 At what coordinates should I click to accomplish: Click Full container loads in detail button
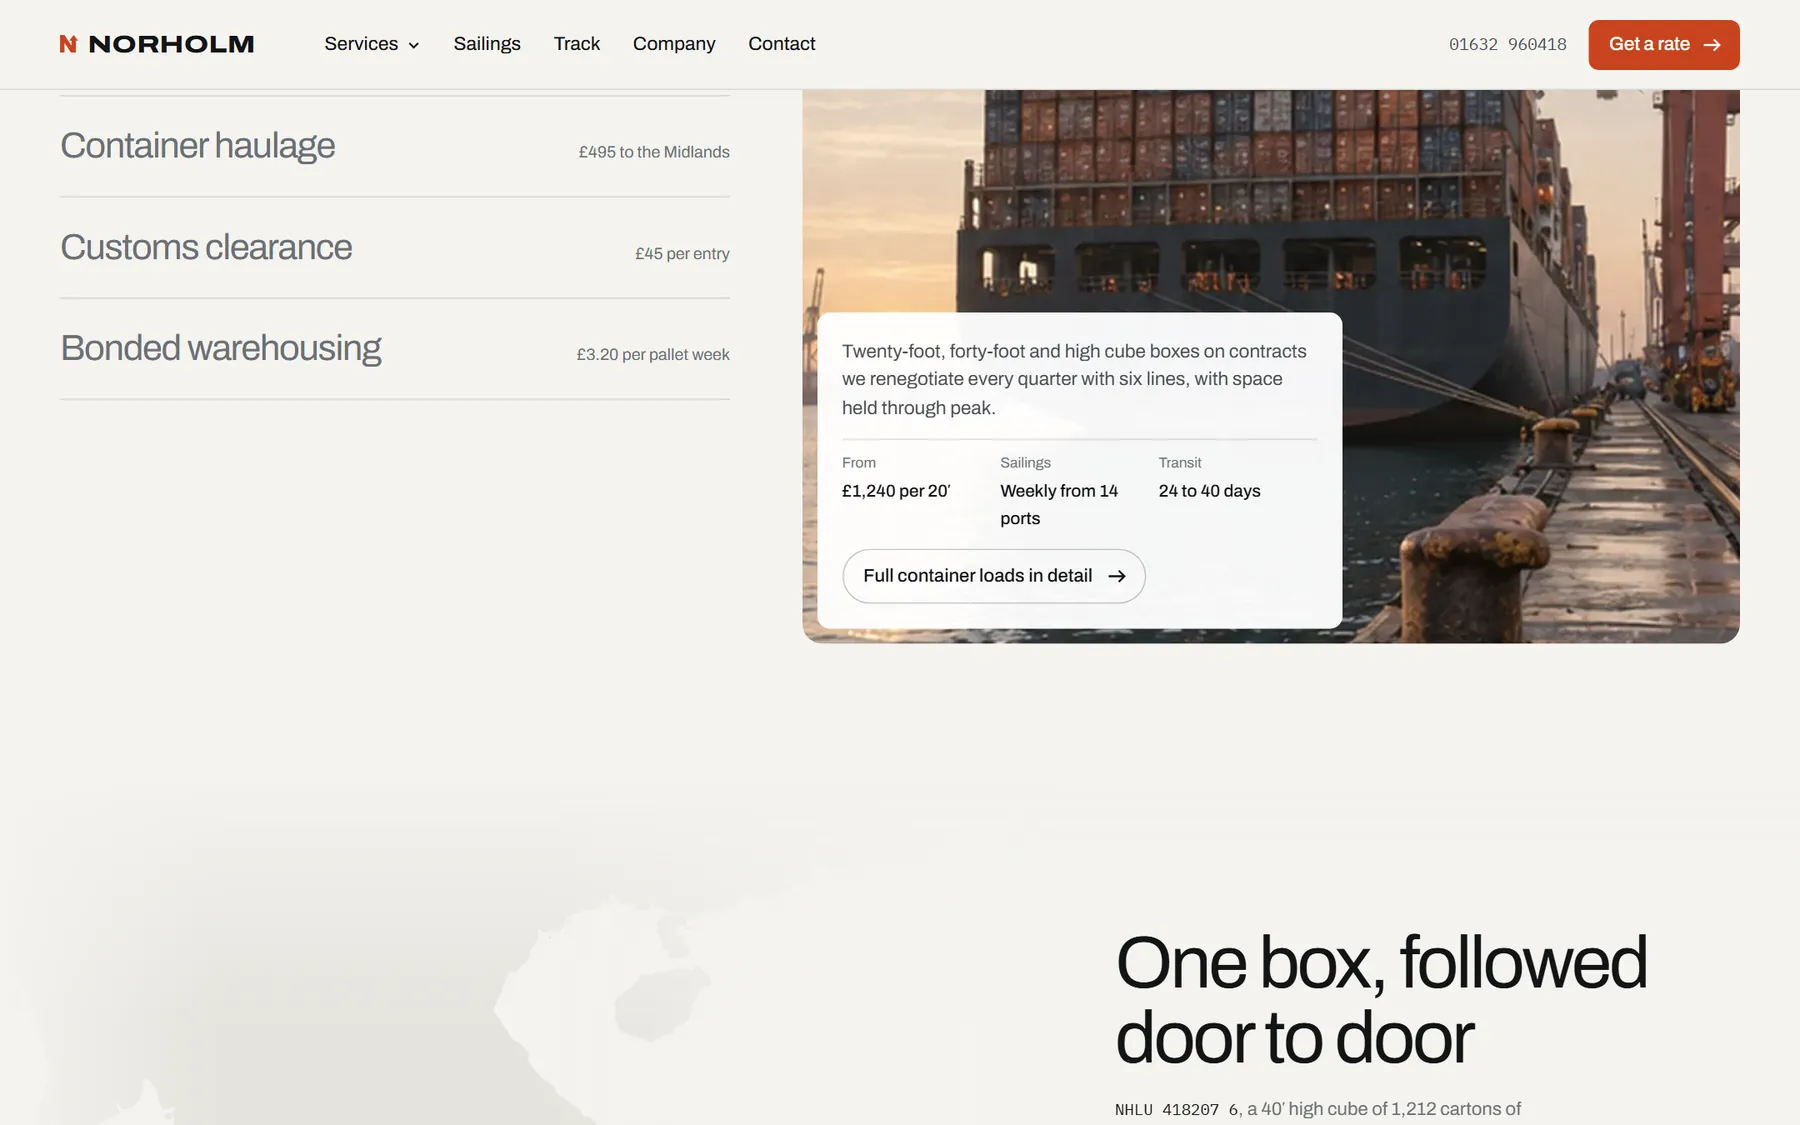tap(994, 576)
